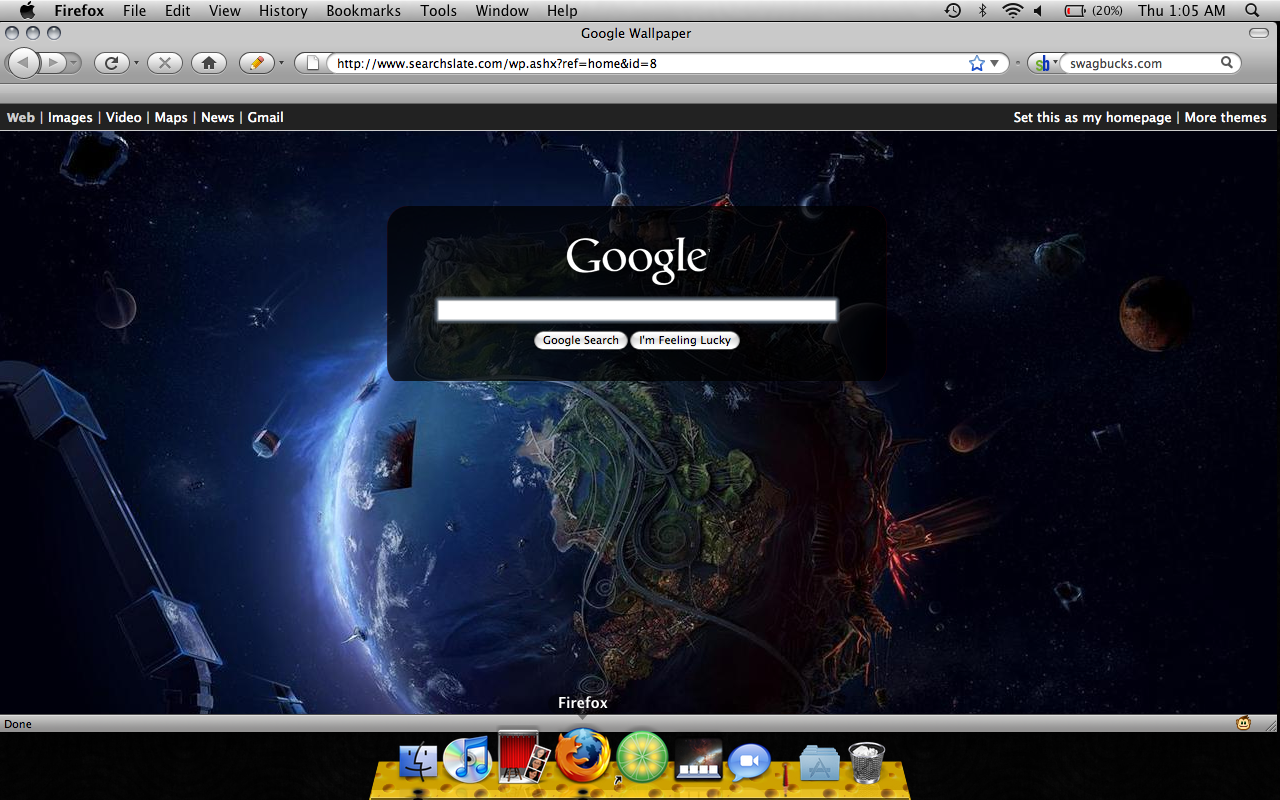Click the Google Search button

point(580,340)
